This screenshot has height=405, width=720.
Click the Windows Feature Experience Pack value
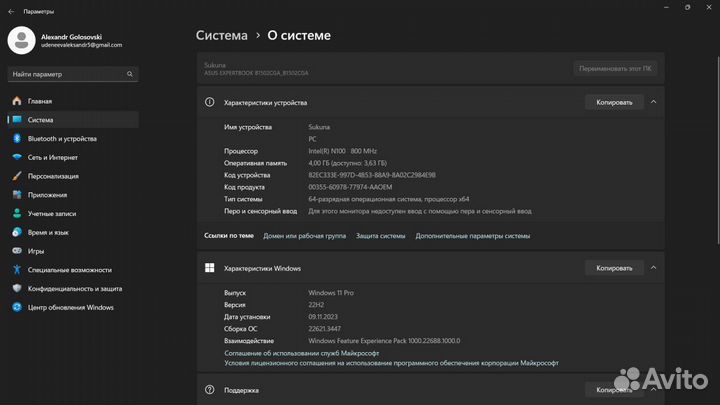(x=384, y=341)
